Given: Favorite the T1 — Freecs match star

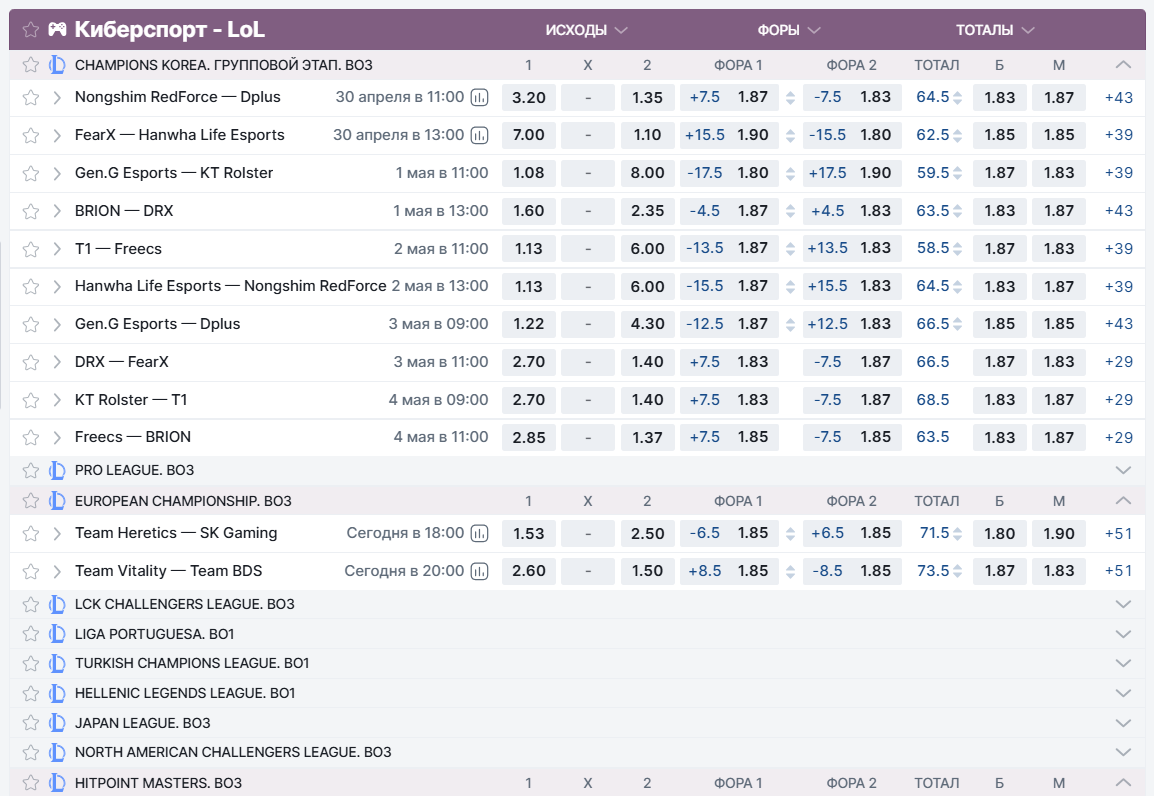Looking at the screenshot, I should pyautogui.click(x=31, y=249).
